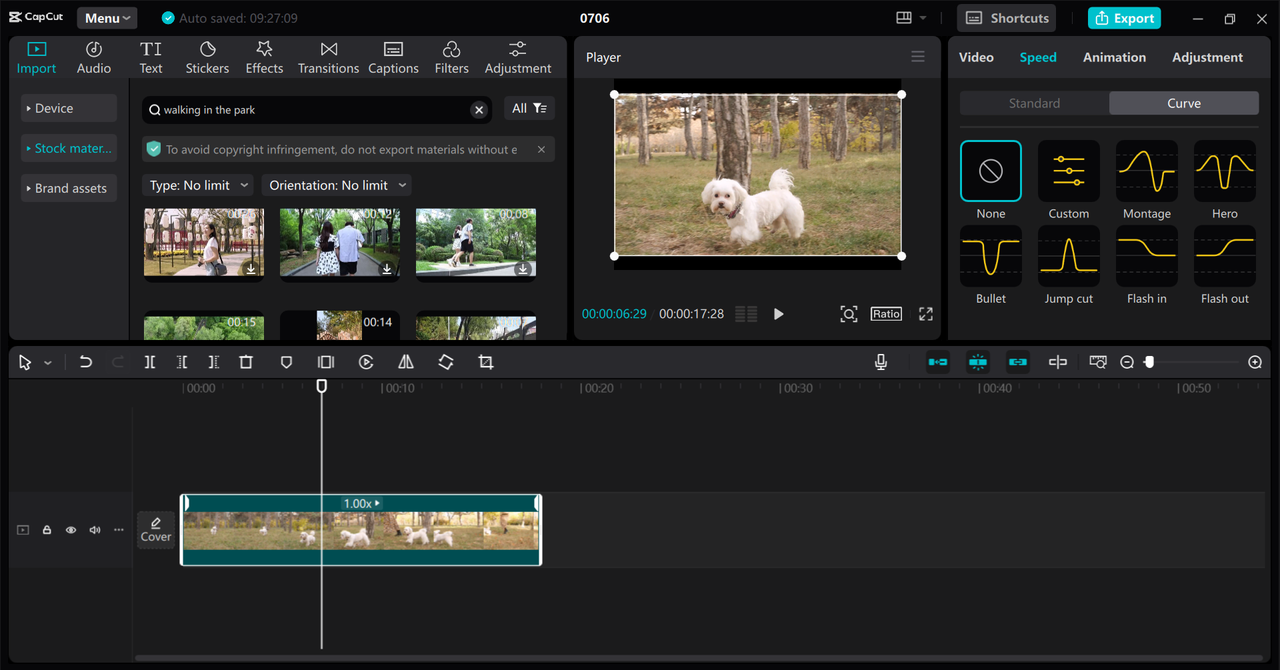Click the Mirror flip icon

pos(406,362)
